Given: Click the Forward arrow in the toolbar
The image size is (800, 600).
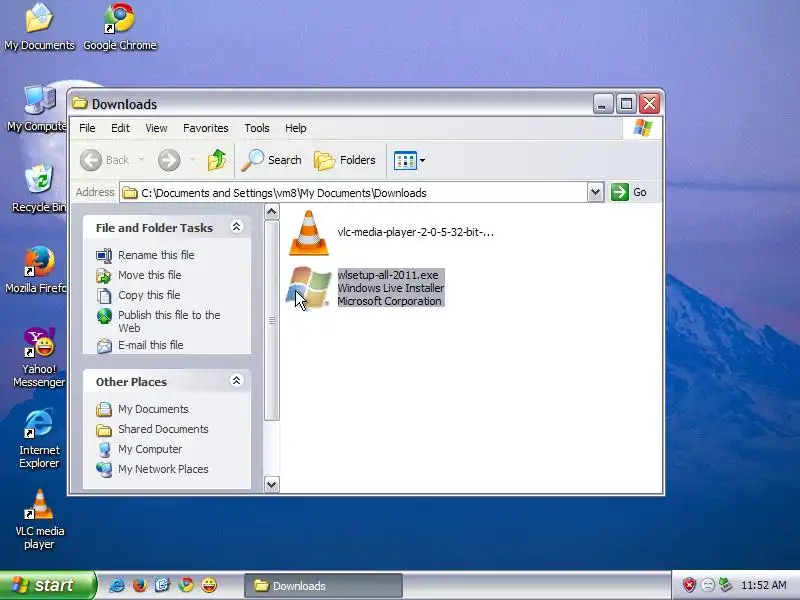Looking at the screenshot, I should 169,160.
